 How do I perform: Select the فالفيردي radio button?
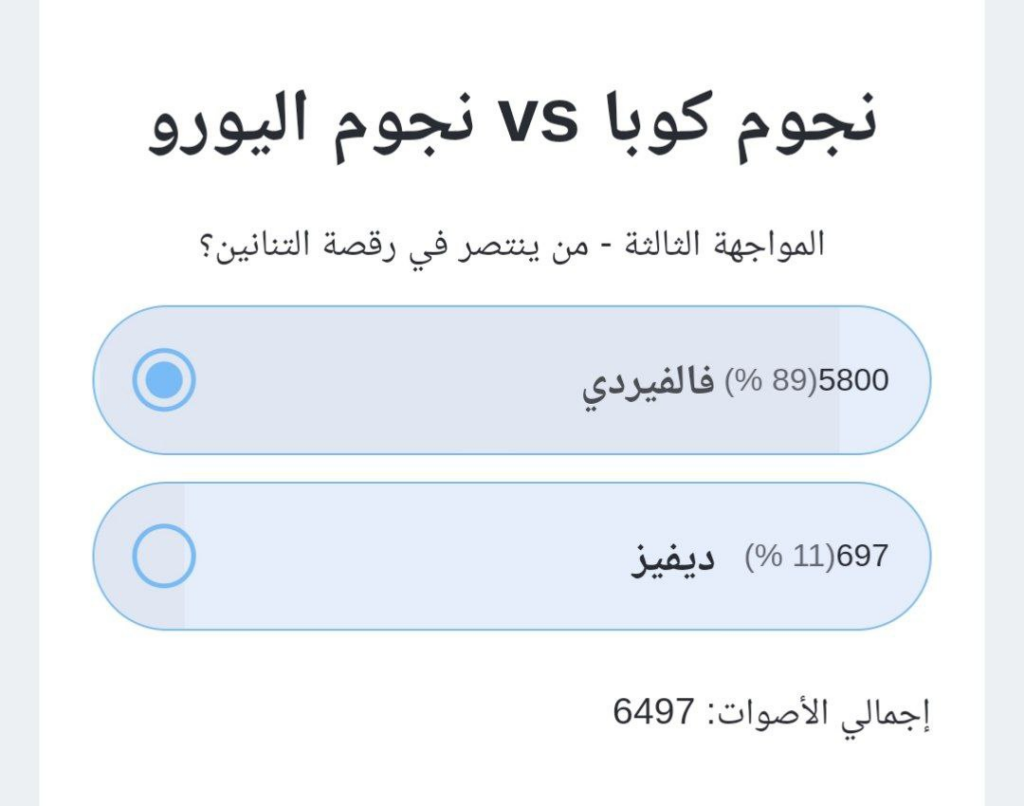(163, 380)
